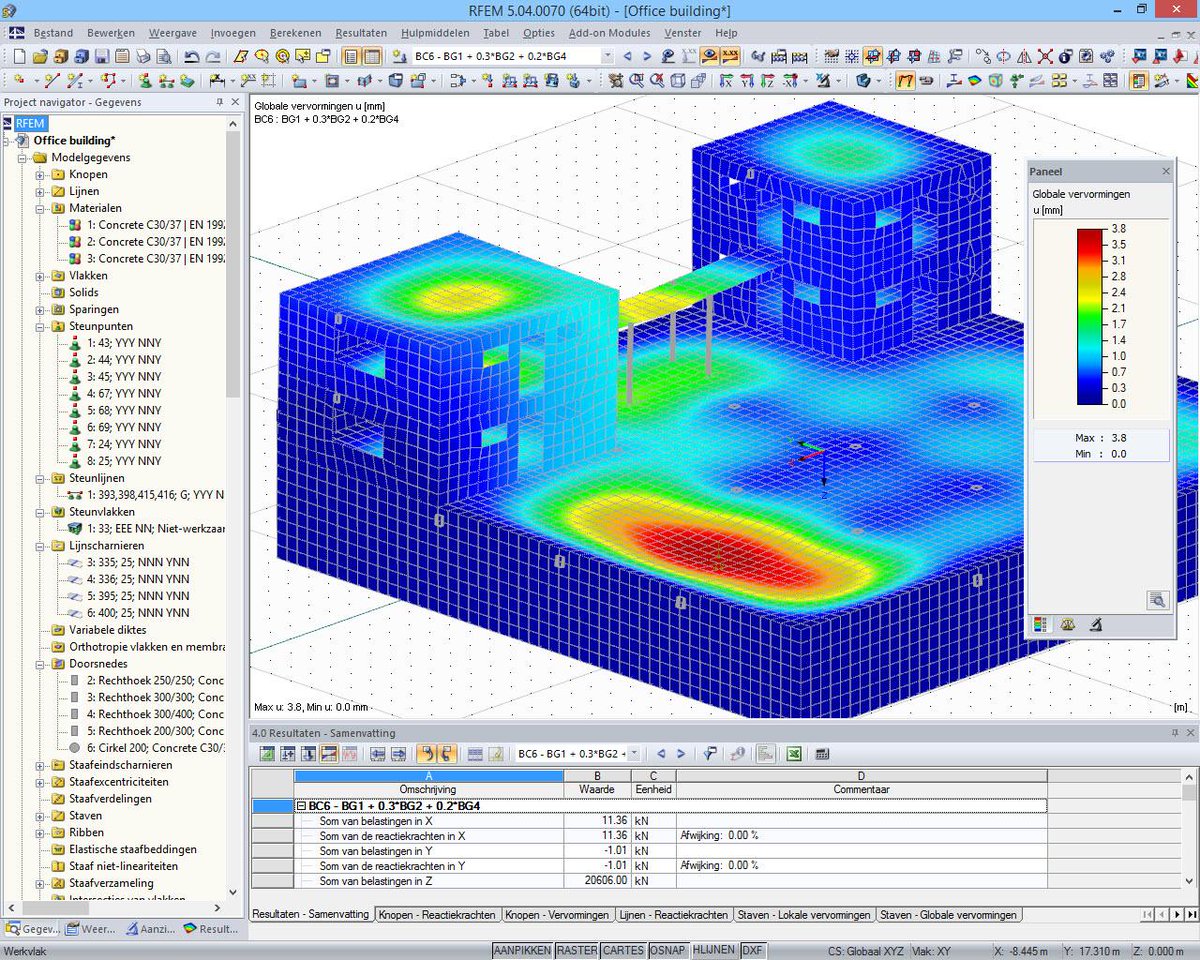This screenshot has height=960, width=1200.
Task: Click the calculator icon in results table toolbar
Action: click(x=822, y=754)
